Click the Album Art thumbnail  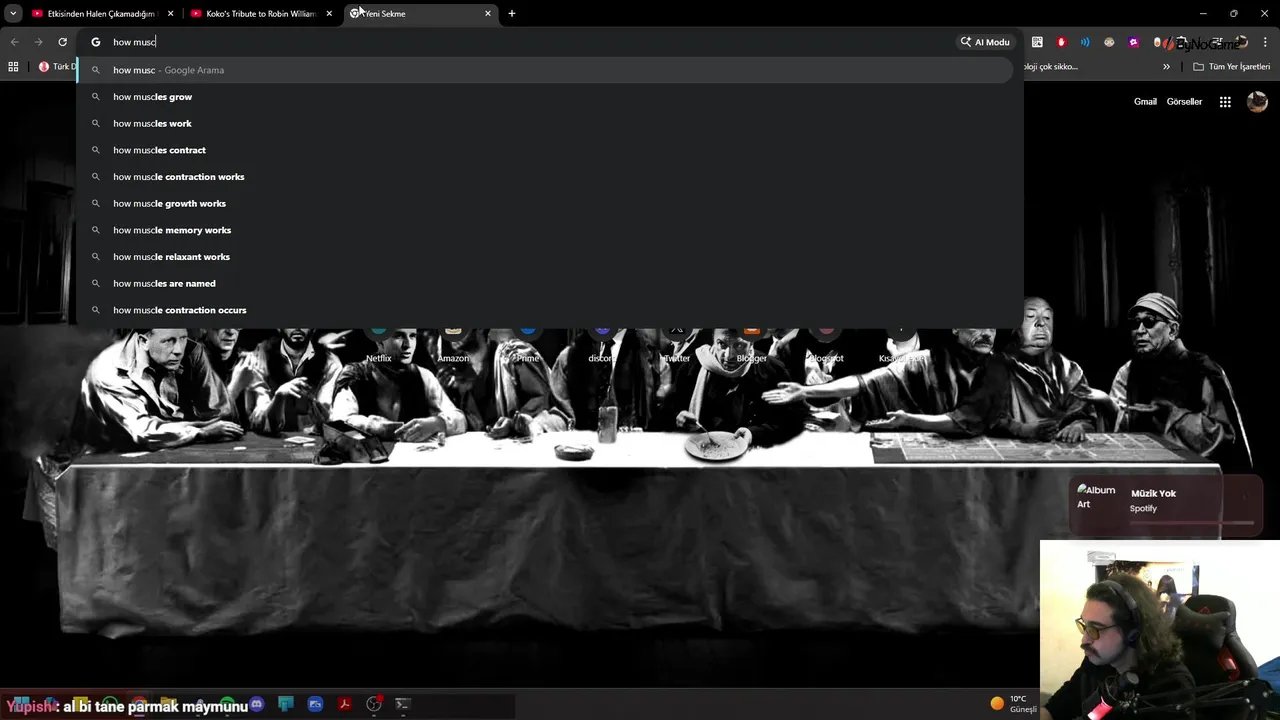[x=1096, y=497]
